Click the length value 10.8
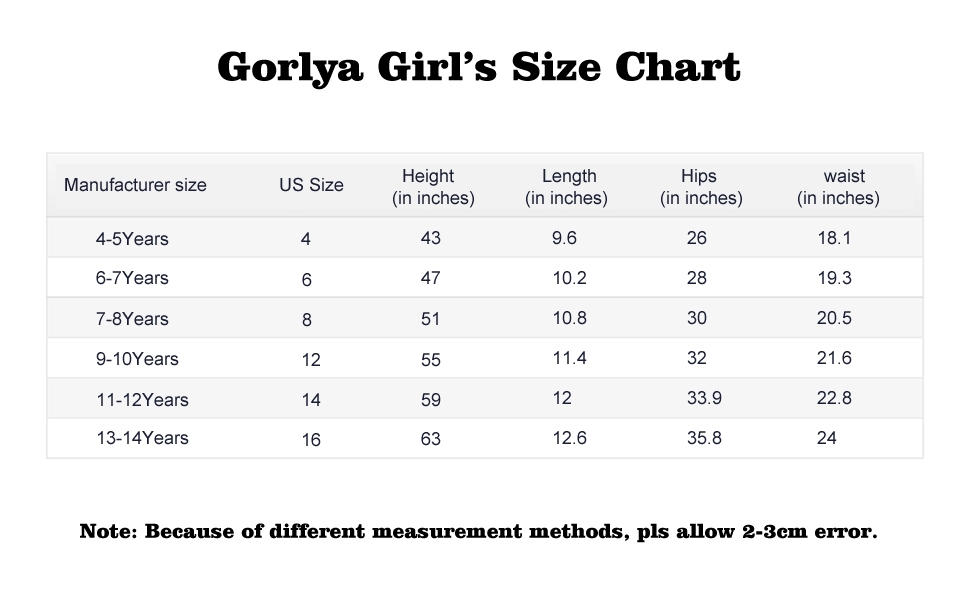Viewport: 970px width, 600px height. 569,319
